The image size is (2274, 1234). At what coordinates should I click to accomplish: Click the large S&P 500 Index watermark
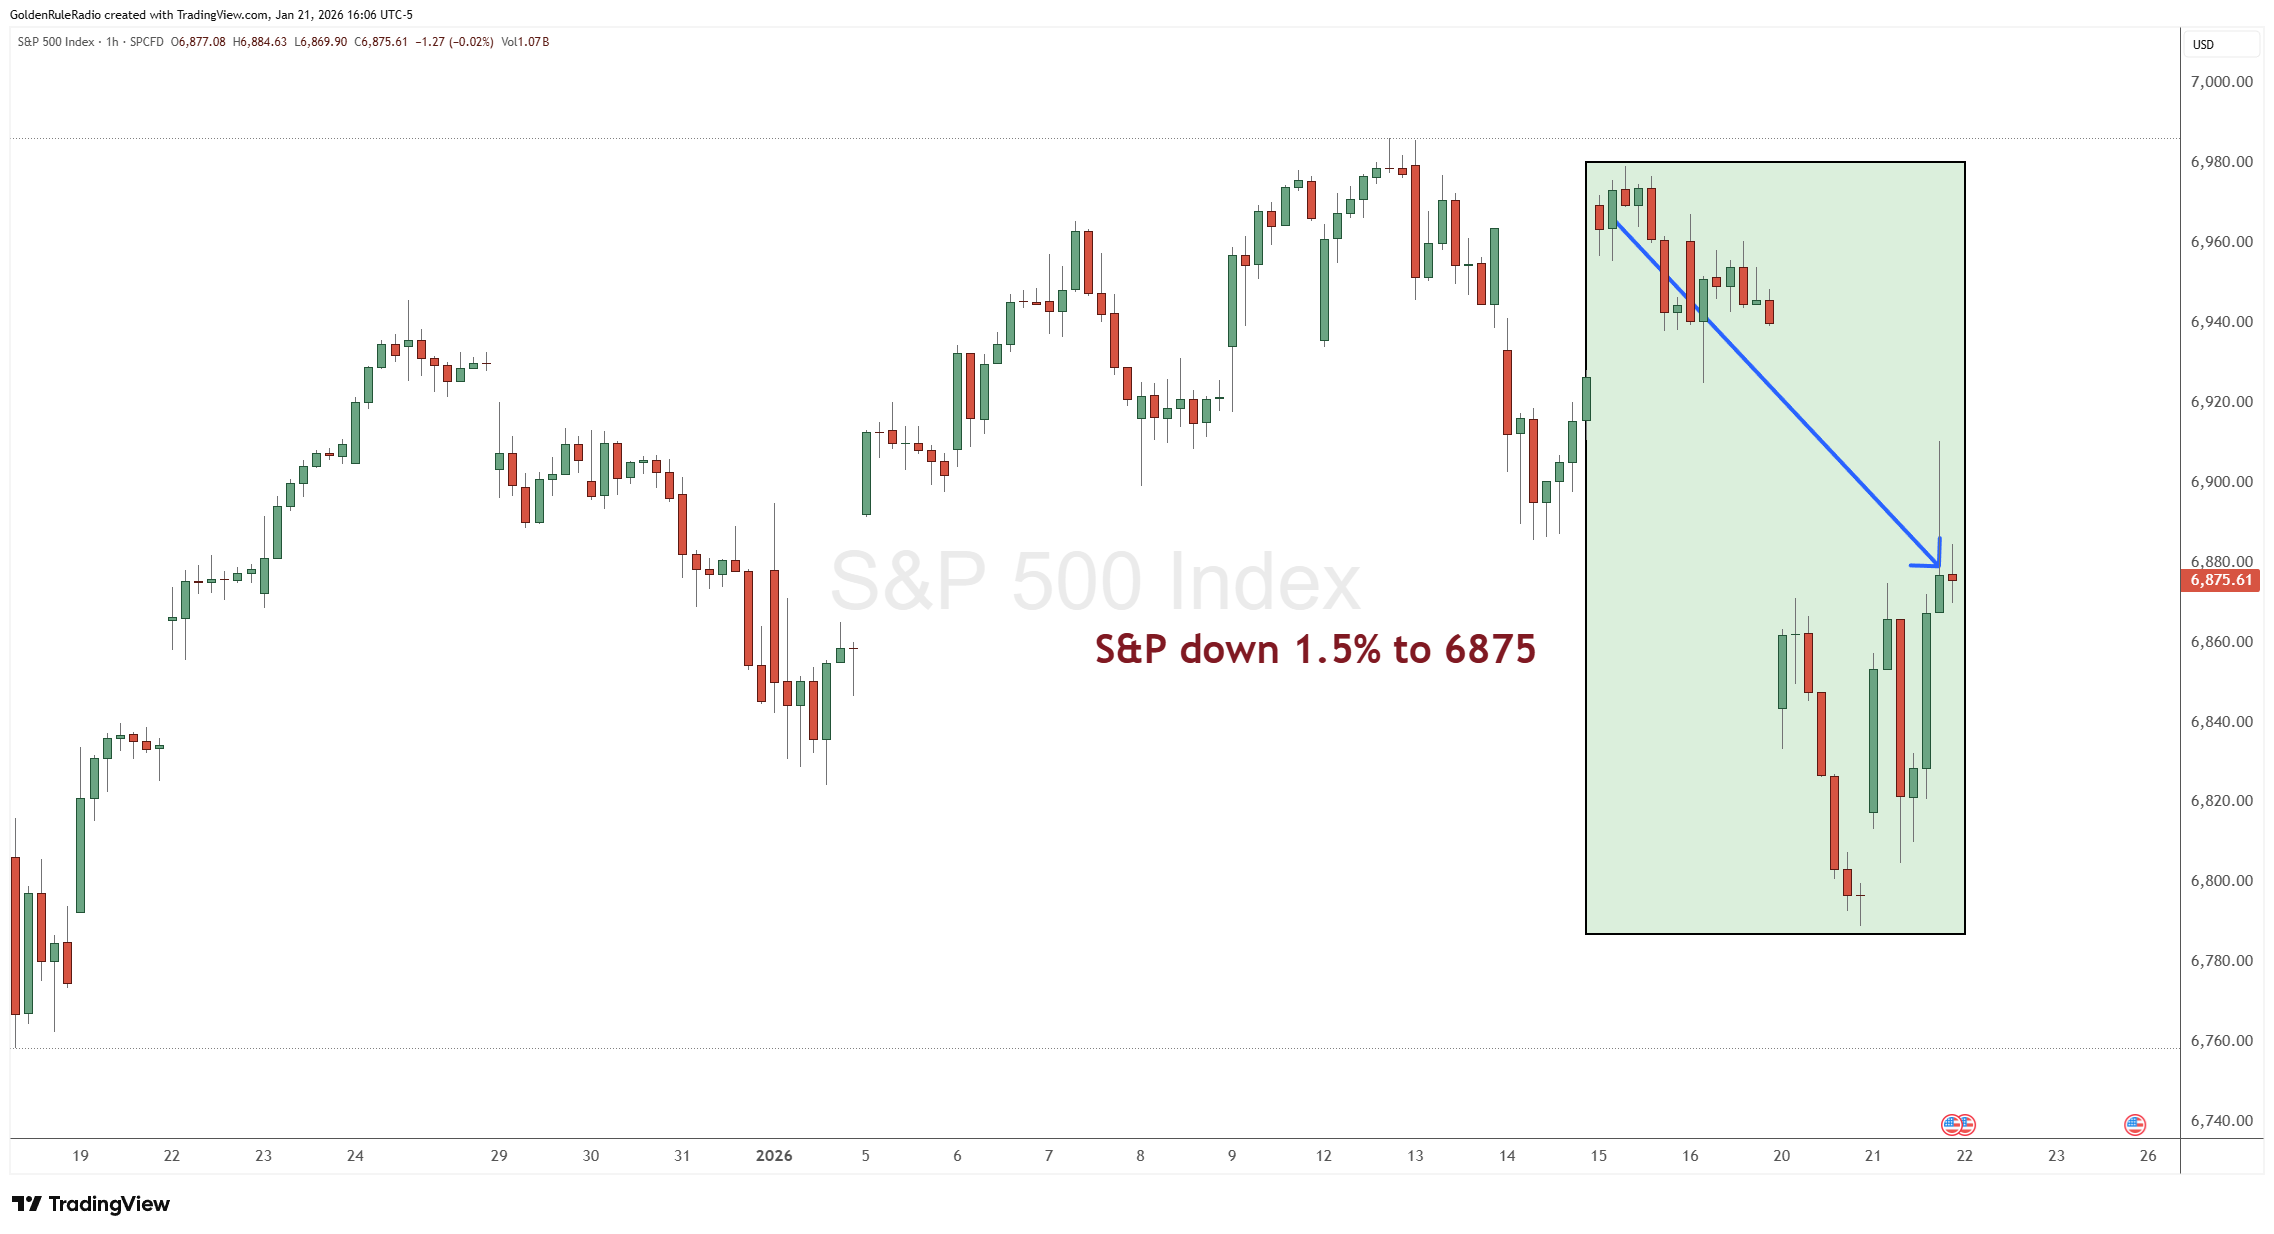point(1095,581)
